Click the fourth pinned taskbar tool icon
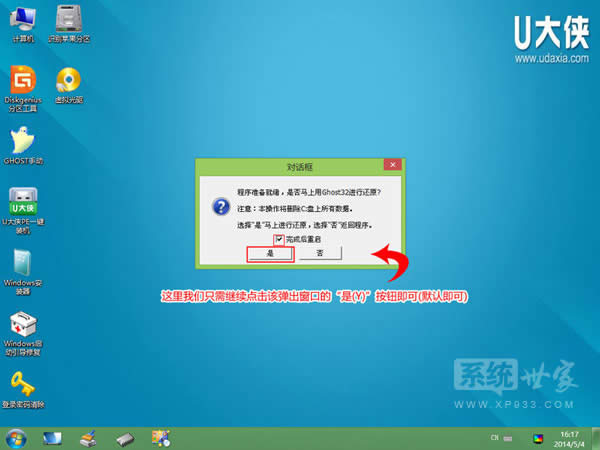The height and width of the screenshot is (450, 600). tap(160, 438)
